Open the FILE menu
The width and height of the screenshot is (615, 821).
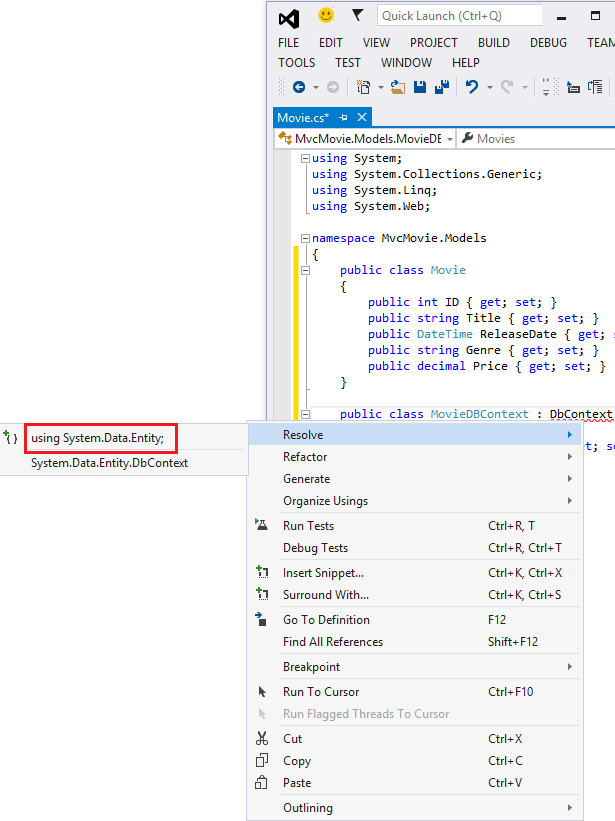pyautogui.click(x=288, y=43)
